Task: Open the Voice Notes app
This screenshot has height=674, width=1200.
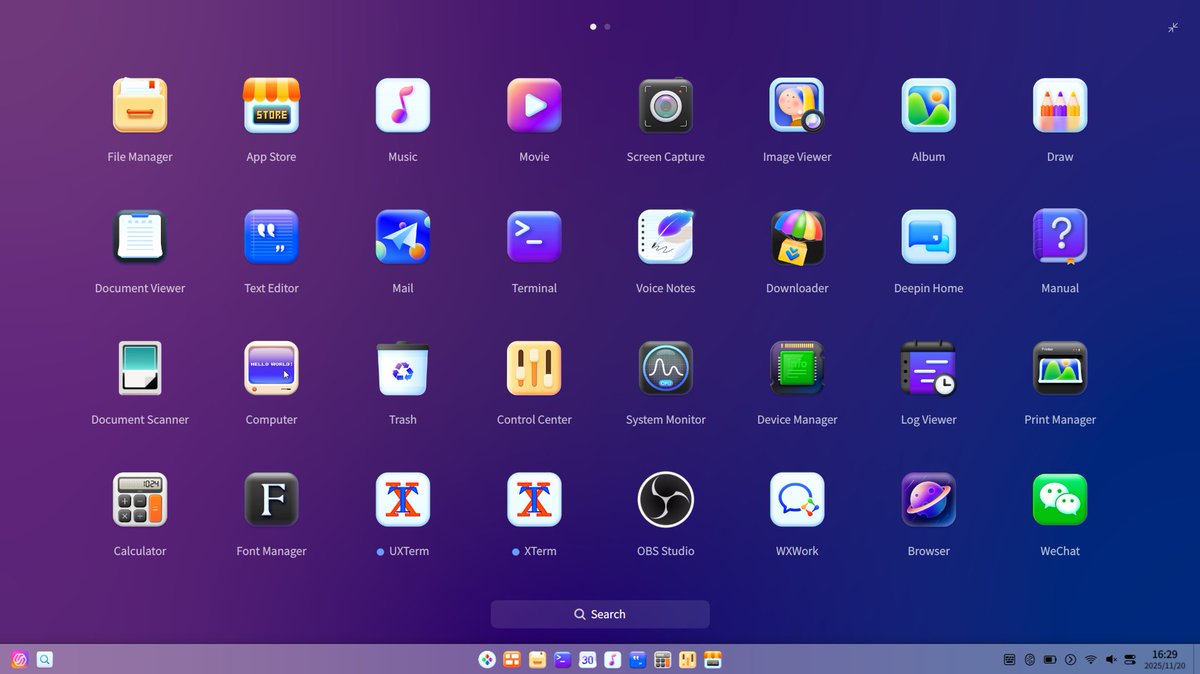Action: pos(666,237)
